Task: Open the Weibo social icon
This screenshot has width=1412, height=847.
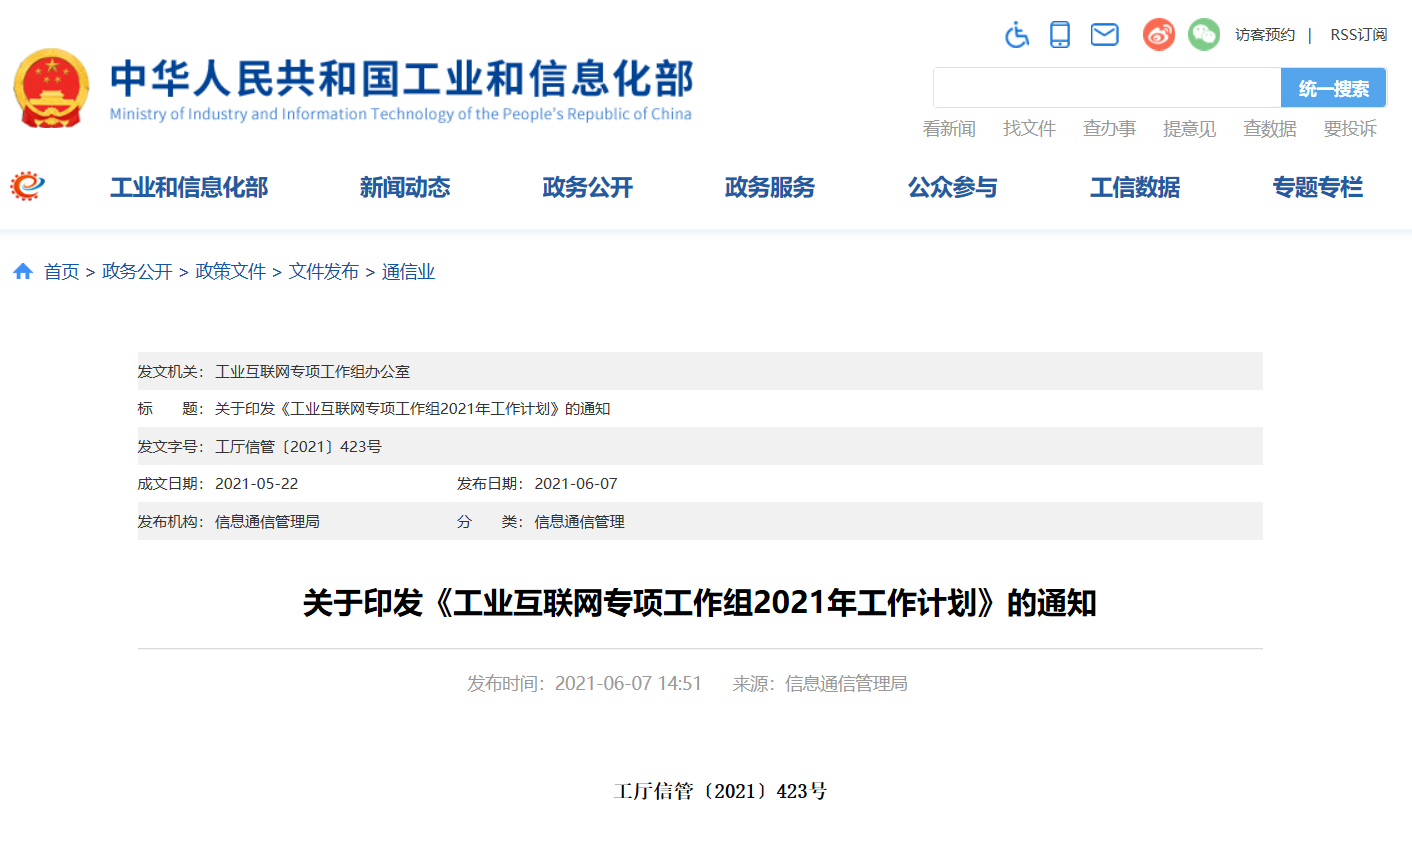Action: 1159,35
